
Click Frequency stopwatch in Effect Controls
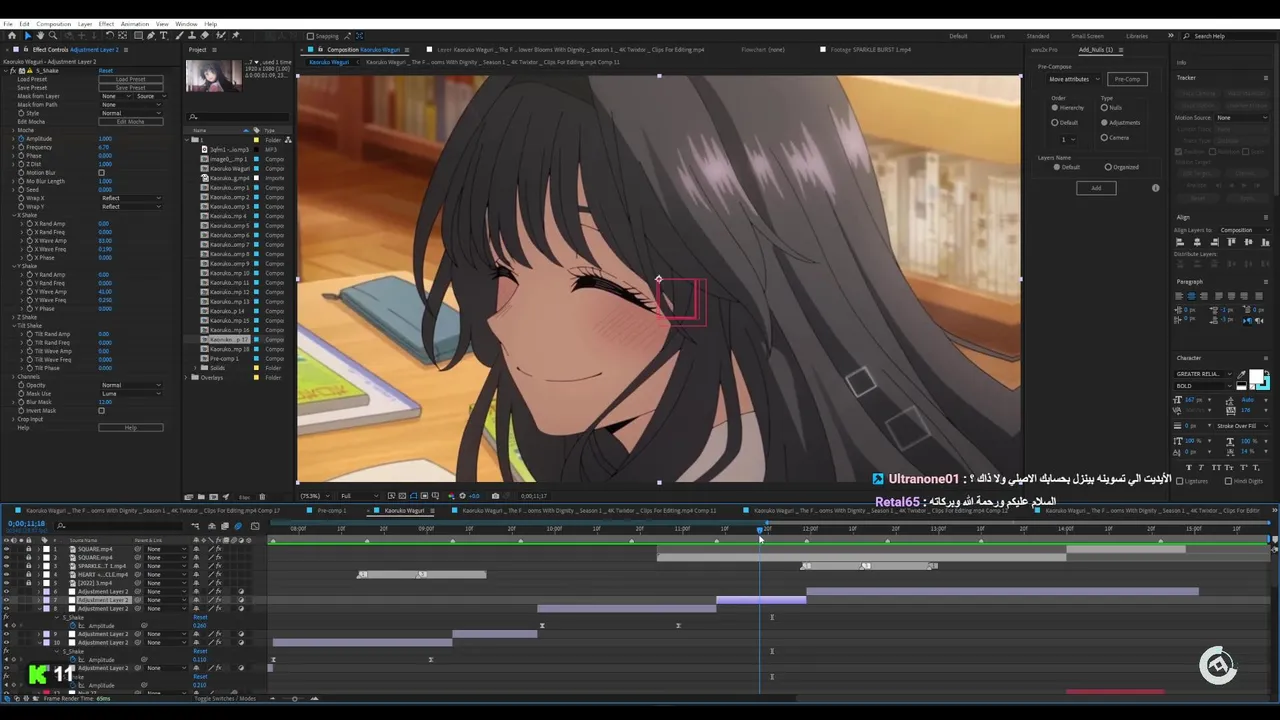point(21,147)
